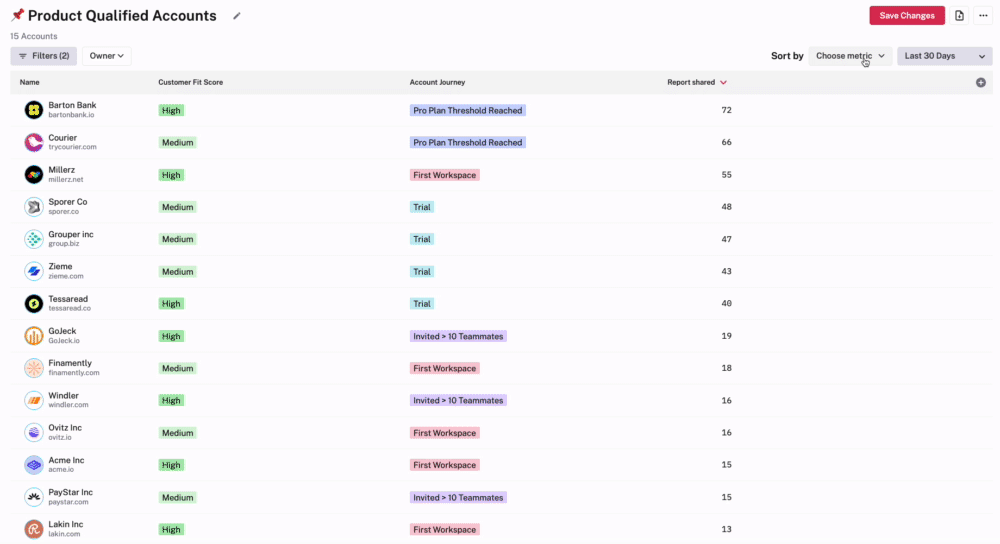Image resolution: width=1000 pixels, height=544 pixels.
Task: Click the Zieme logo
Action: pyautogui.click(x=34, y=271)
